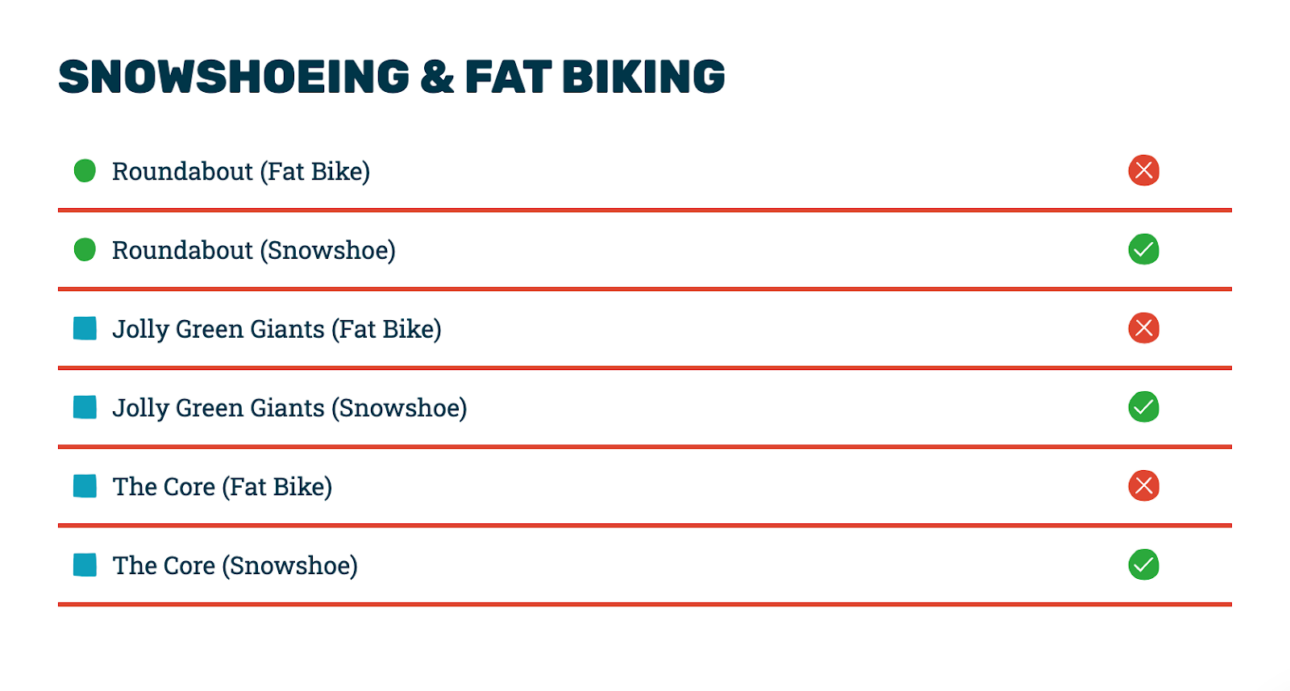The image size is (1290, 691).
Task: Click the closed X icon for Jolly Green Giants (Fat Bike)
Action: tap(1143, 328)
